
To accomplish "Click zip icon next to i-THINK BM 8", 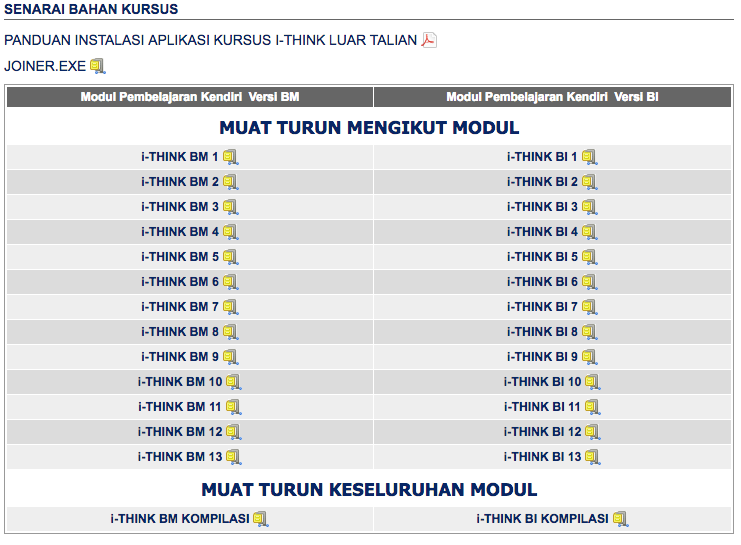I will (231, 332).
